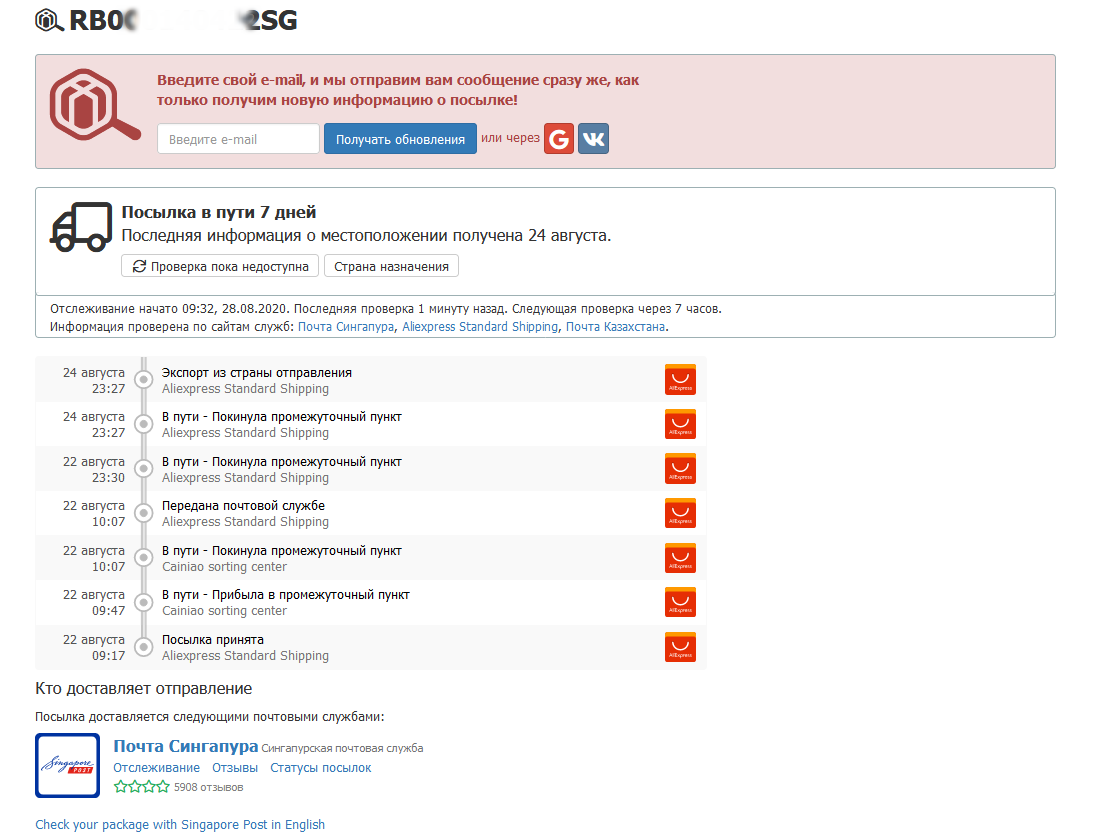Click the delivery truck icon

coord(81,227)
